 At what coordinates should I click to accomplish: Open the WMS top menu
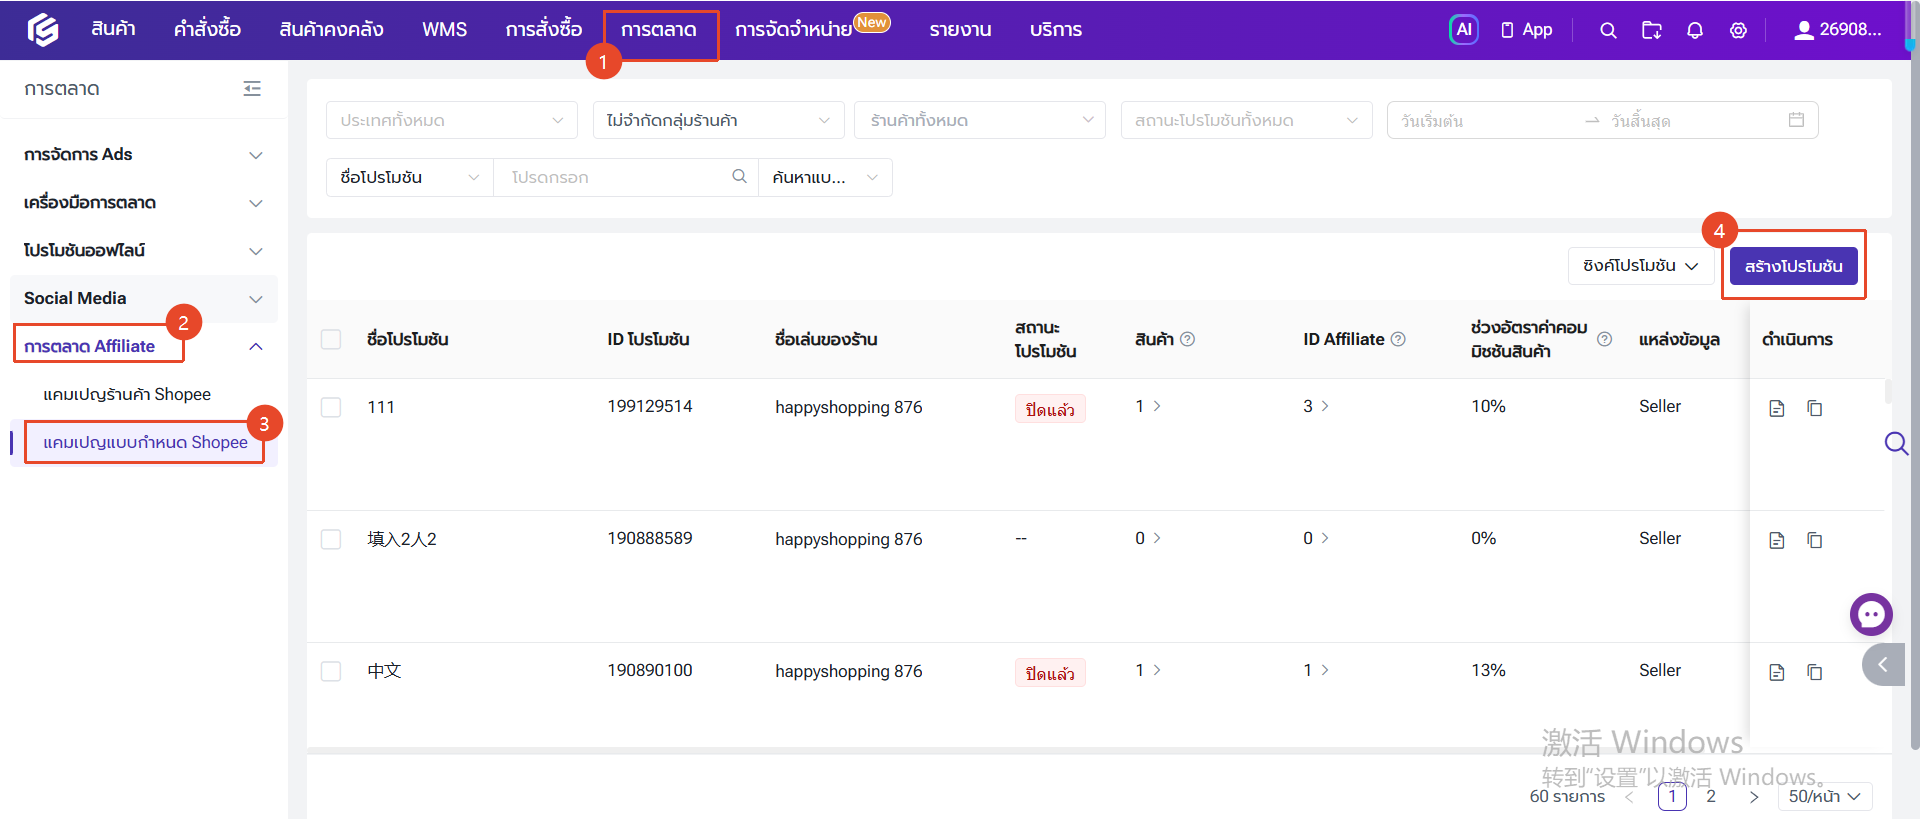[x=444, y=30]
